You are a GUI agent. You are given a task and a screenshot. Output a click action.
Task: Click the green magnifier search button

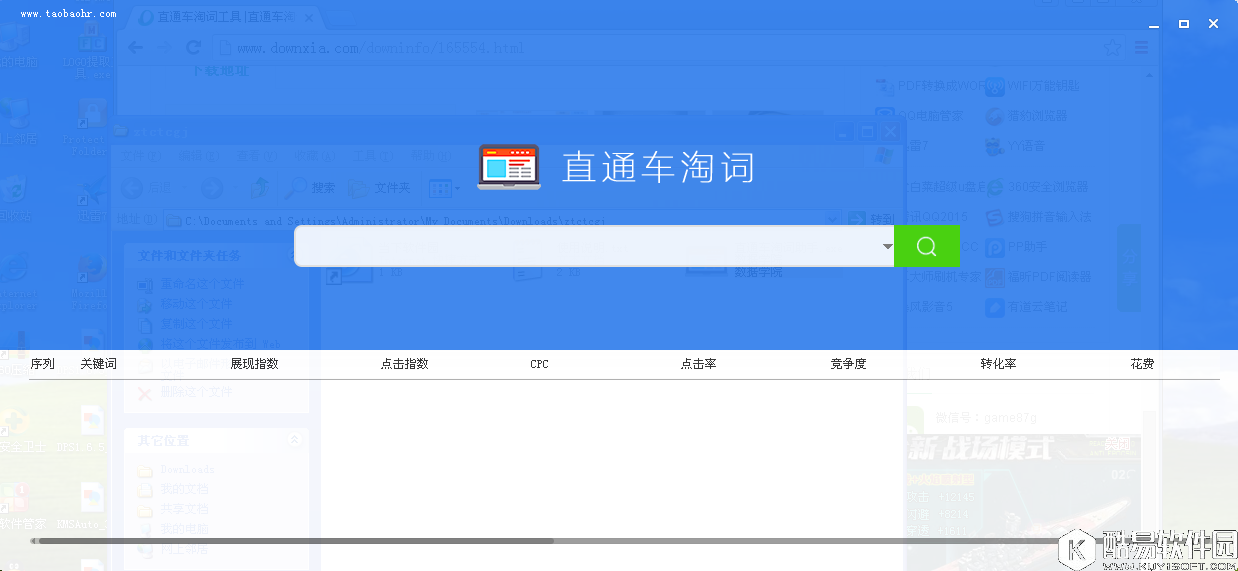[926, 246]
